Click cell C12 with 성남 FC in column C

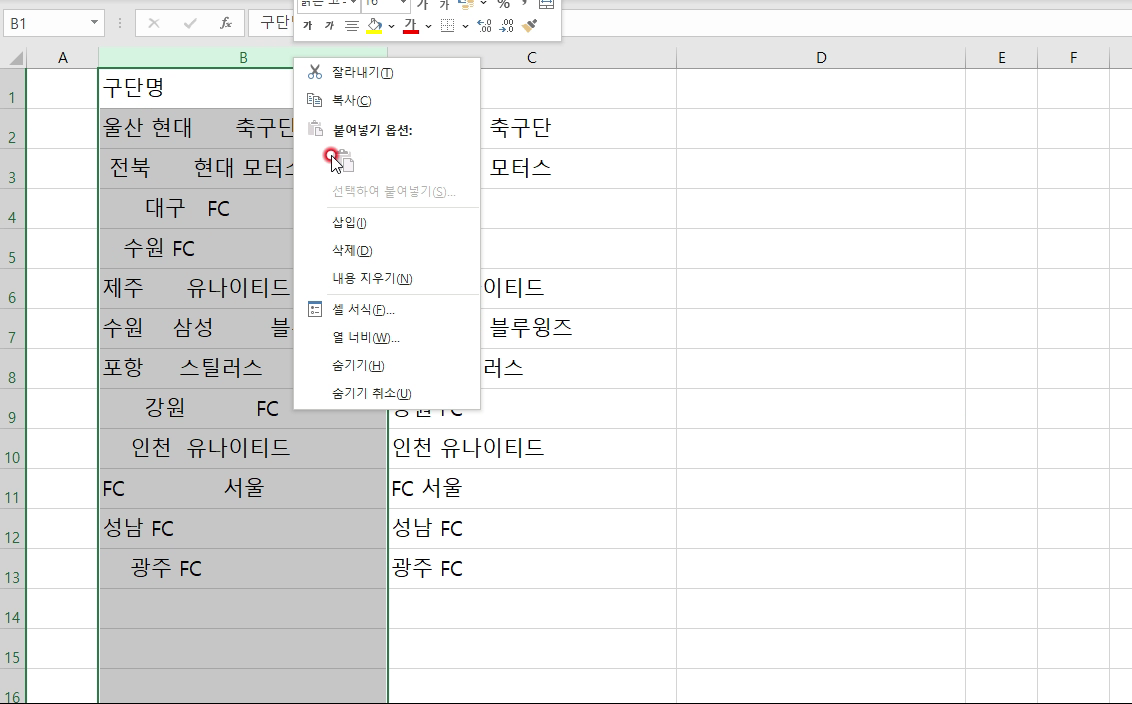[532, 529]
